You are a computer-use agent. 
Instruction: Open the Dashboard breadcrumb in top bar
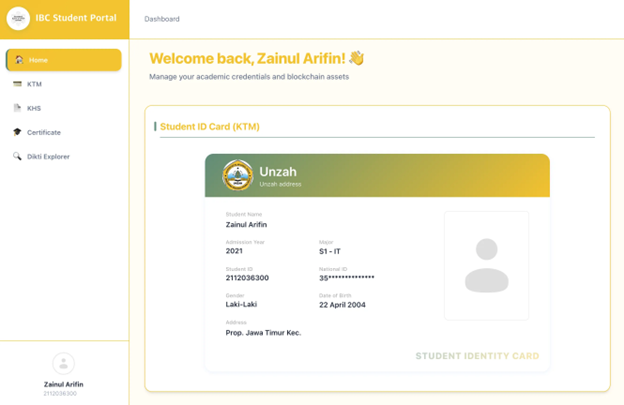(x=162, y=19)
